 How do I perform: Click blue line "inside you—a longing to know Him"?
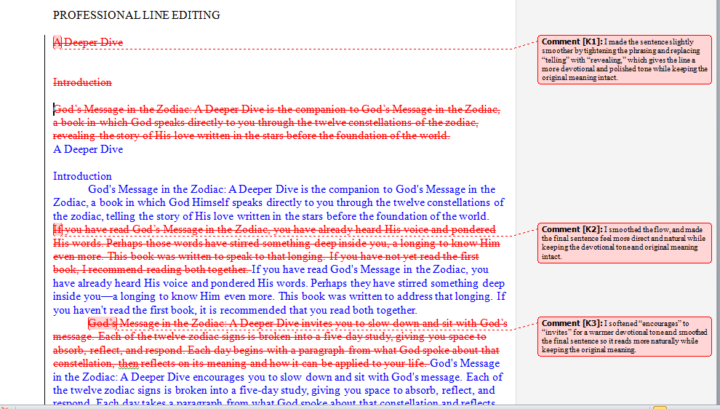279,297
